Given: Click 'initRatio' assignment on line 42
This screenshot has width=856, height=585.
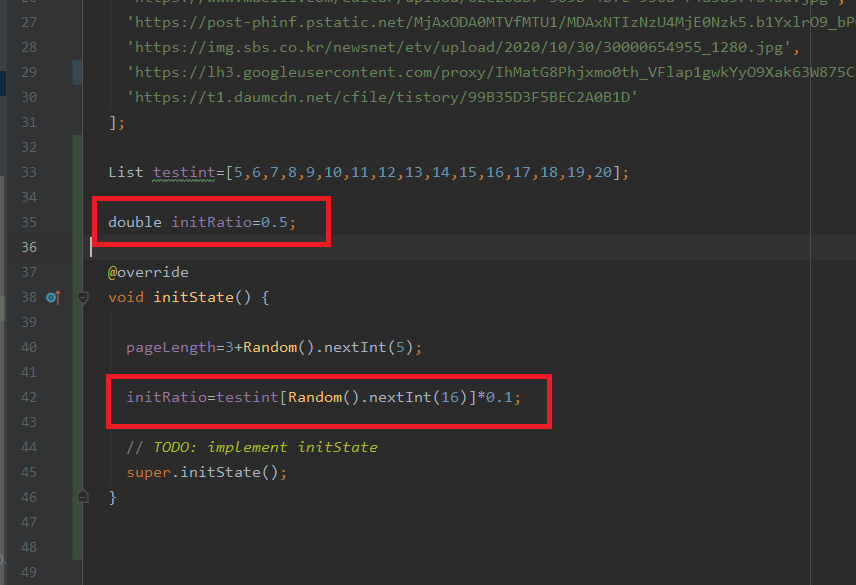Looking at the screenshot, I should [167, 397].
